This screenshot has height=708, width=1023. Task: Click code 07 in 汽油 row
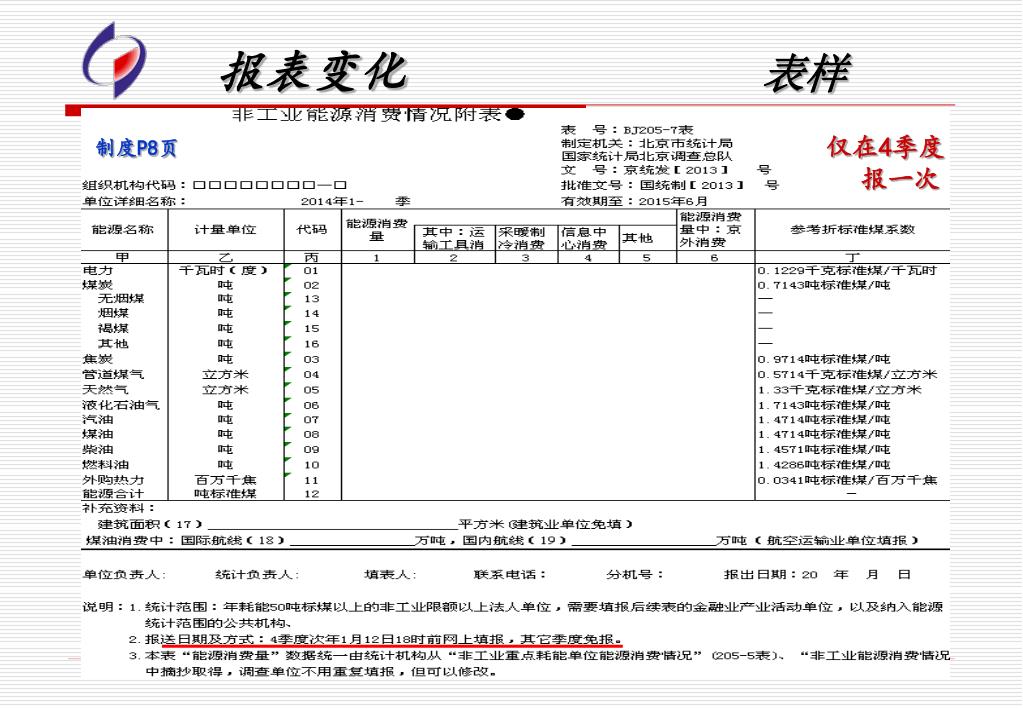pyautogui.click(x=311, y=420)
